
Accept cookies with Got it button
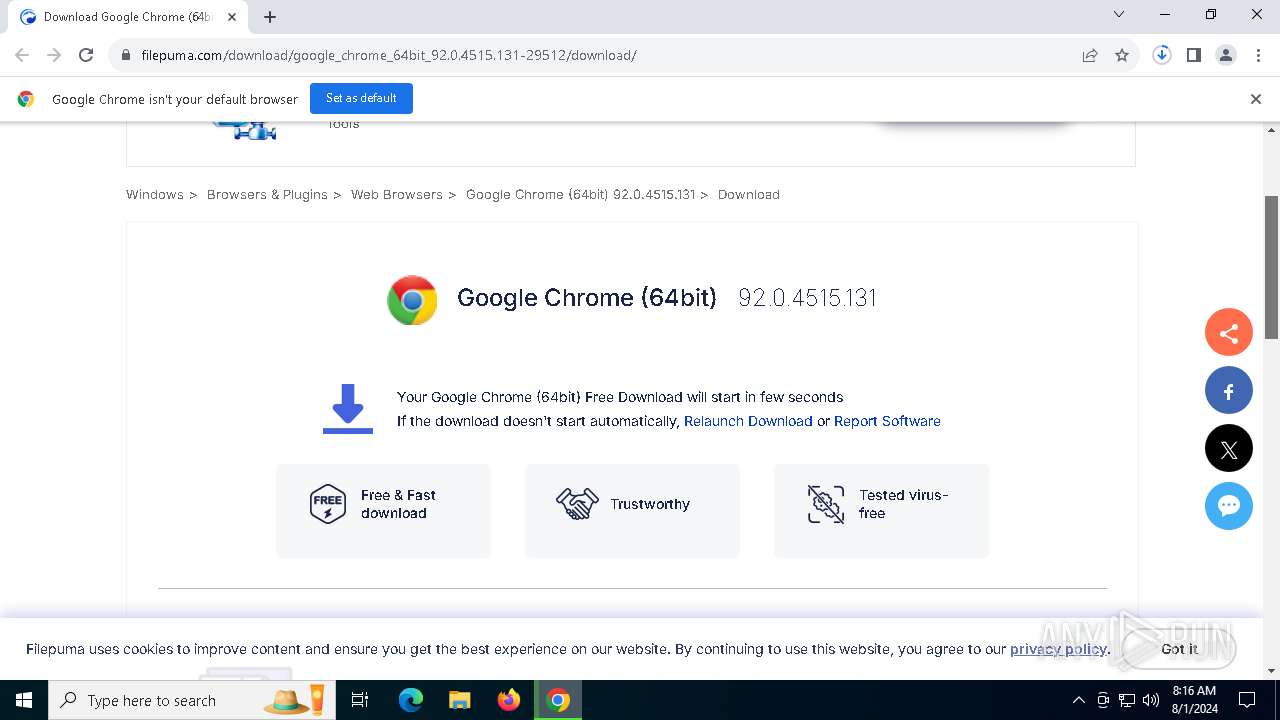(1179, 649)
